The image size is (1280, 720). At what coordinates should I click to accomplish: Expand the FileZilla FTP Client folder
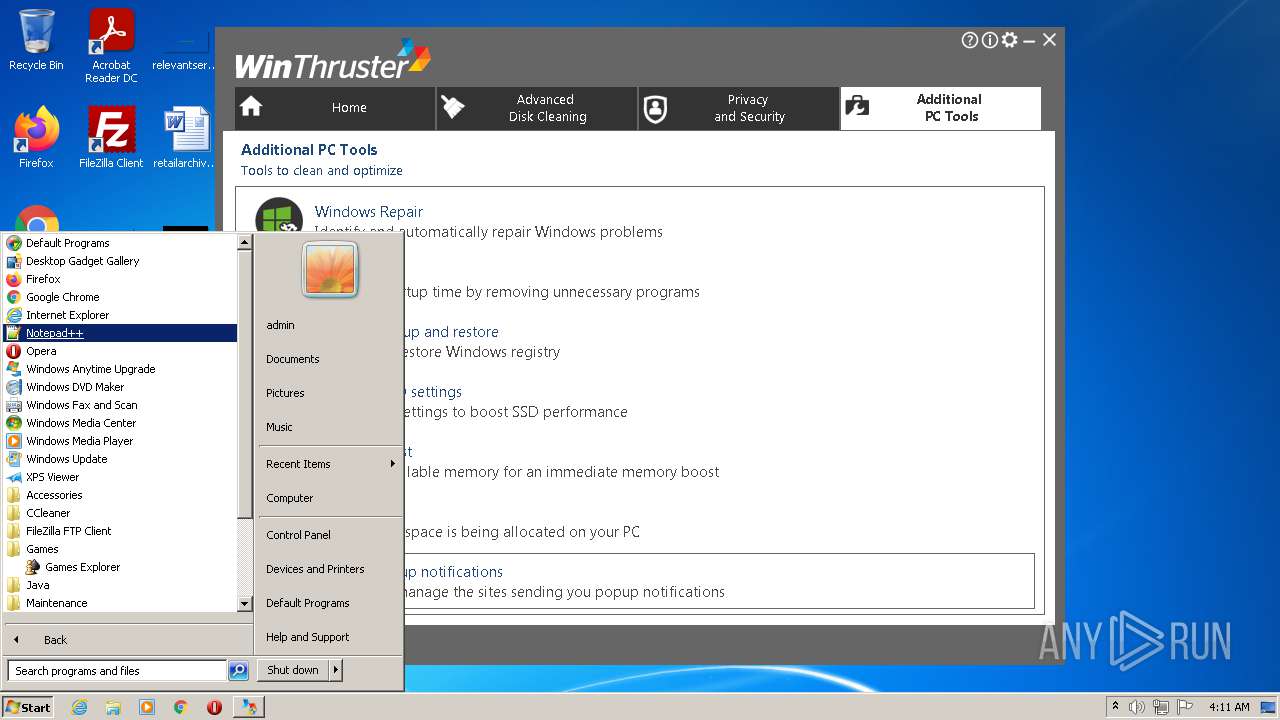click(69, 531)
